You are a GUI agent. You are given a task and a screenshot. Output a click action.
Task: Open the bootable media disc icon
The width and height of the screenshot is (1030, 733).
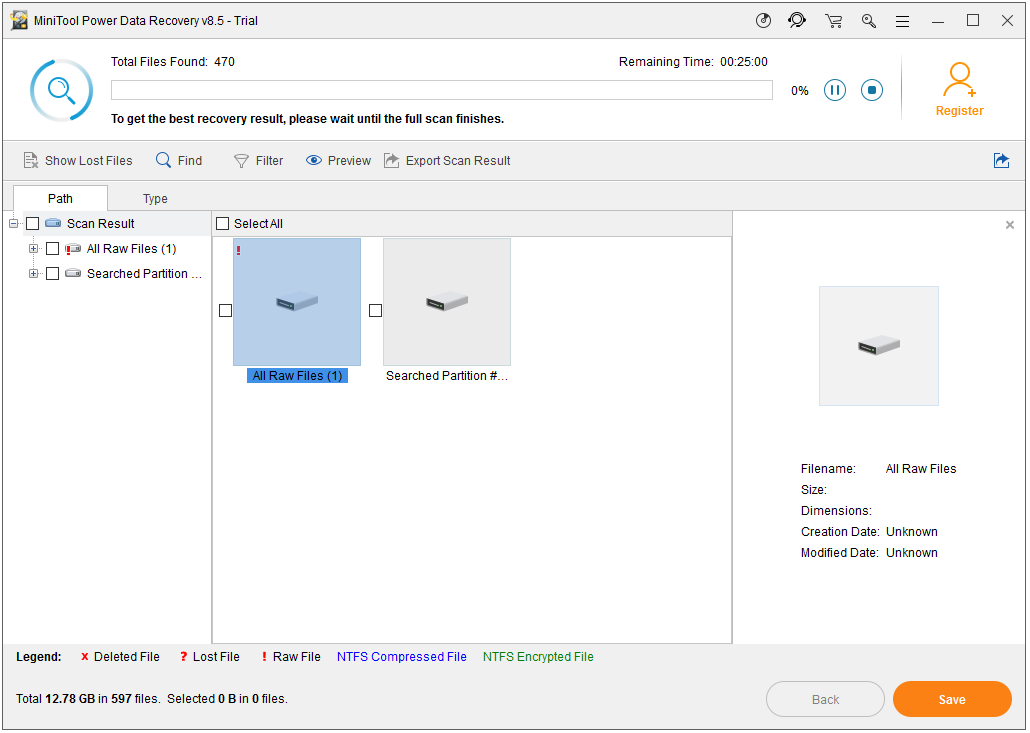pos(763,21)
